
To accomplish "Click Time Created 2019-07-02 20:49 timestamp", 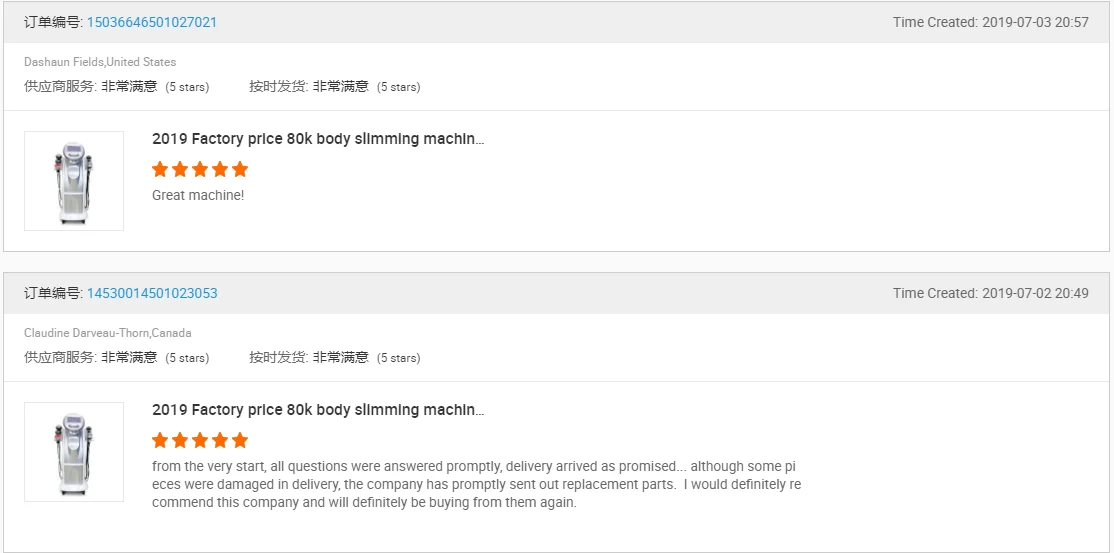I will point(990,293).
